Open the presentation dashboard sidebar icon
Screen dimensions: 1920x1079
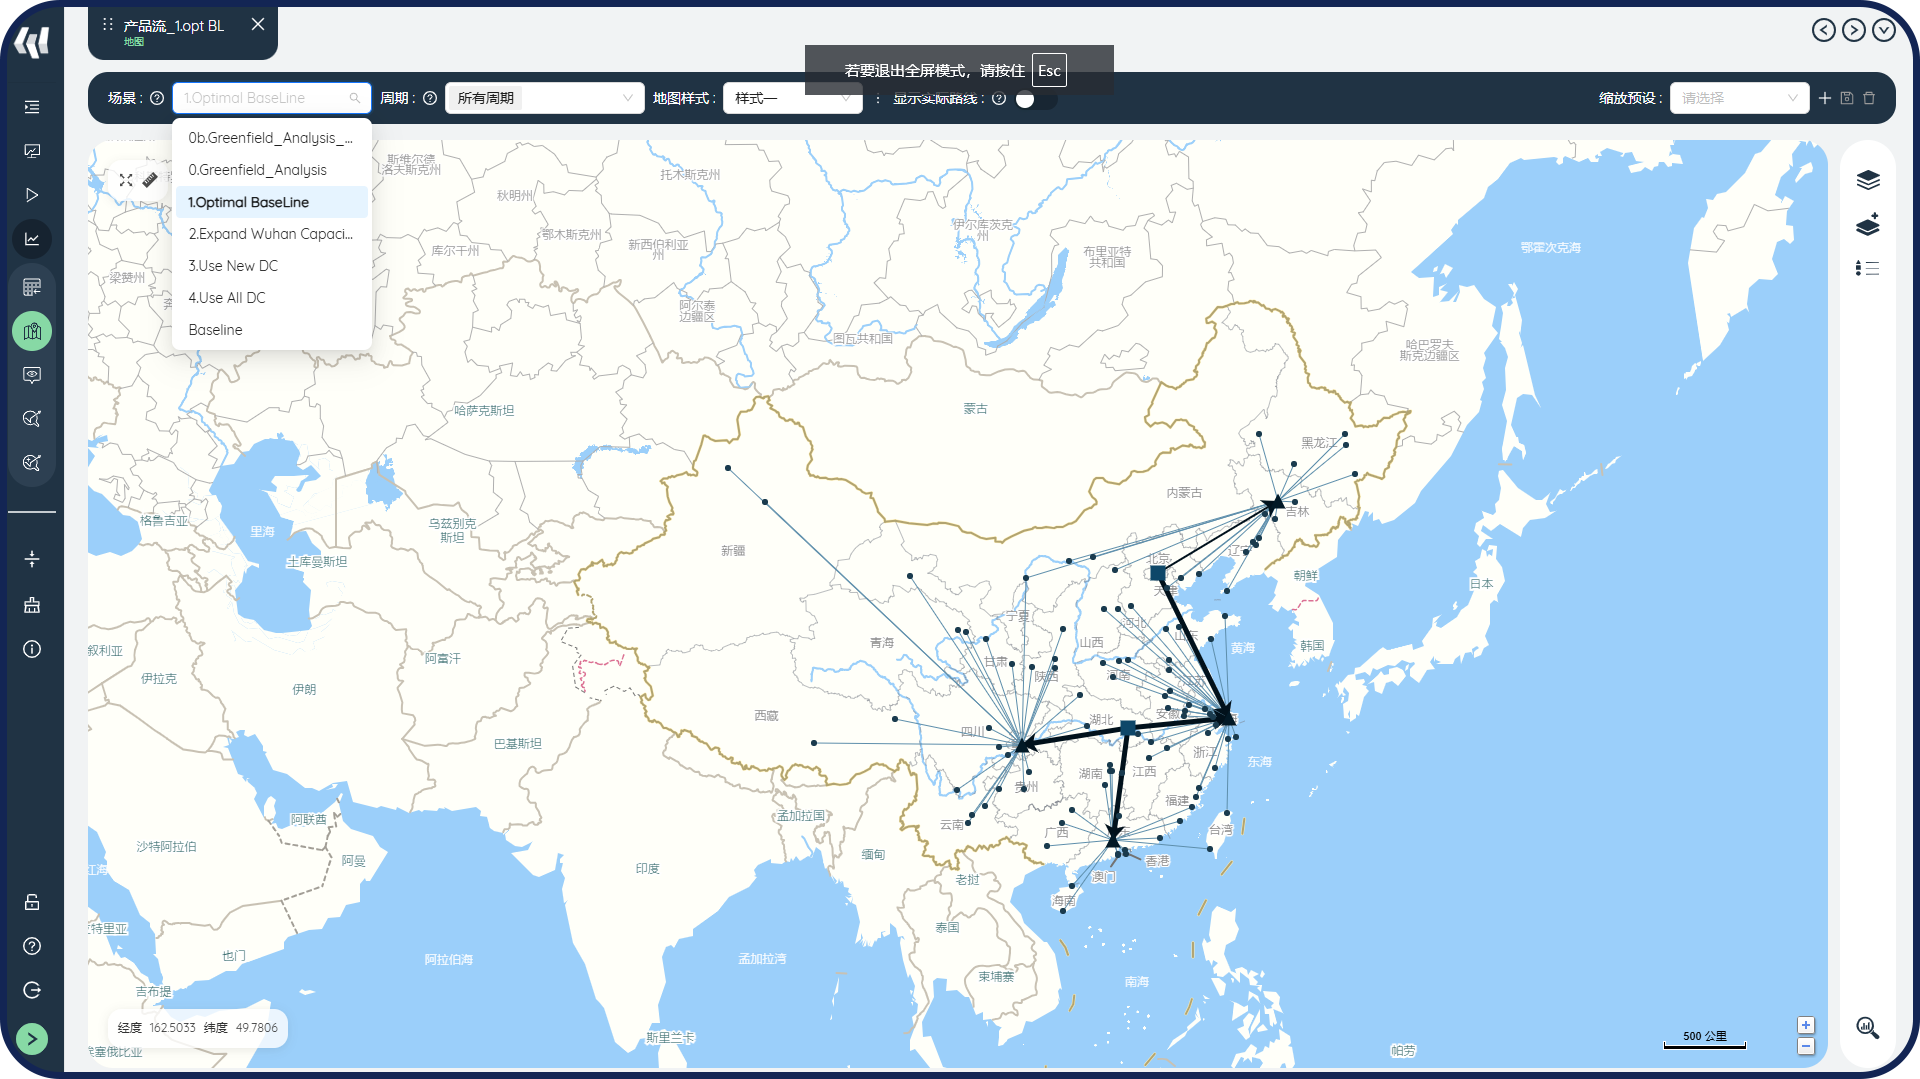32,151
